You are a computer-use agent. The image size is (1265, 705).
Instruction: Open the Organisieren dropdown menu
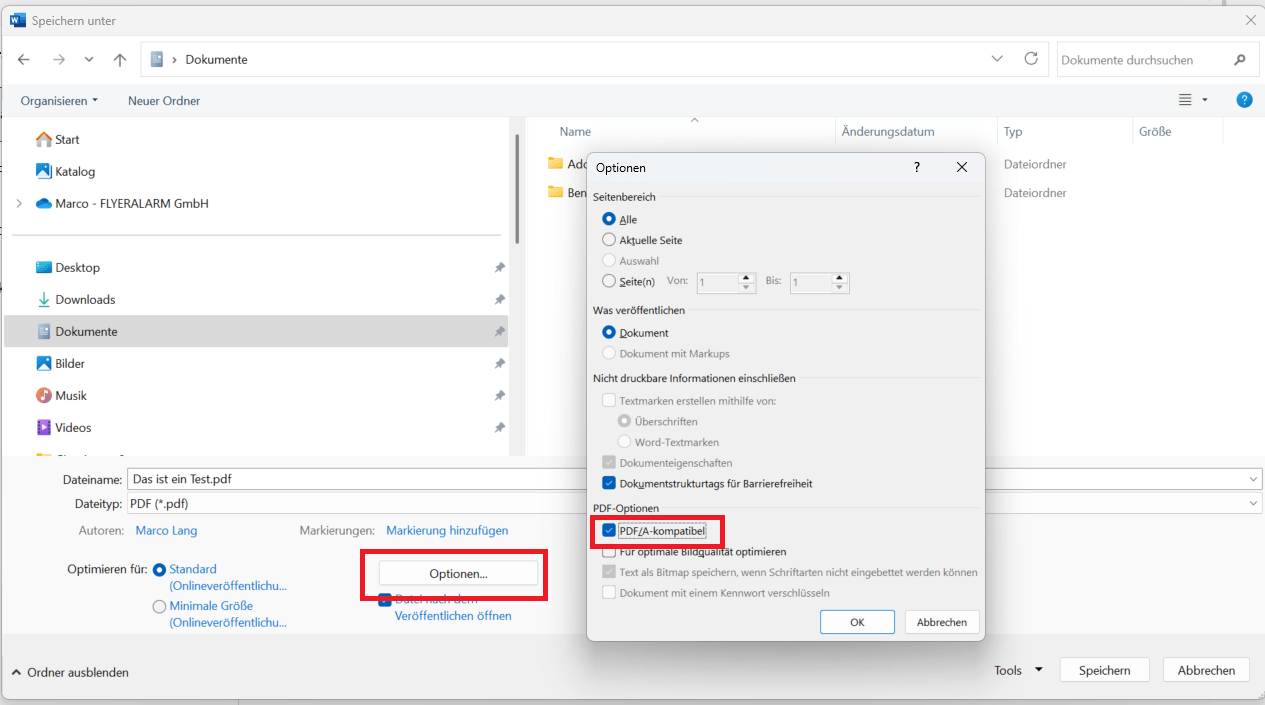[x=59, y=101]
